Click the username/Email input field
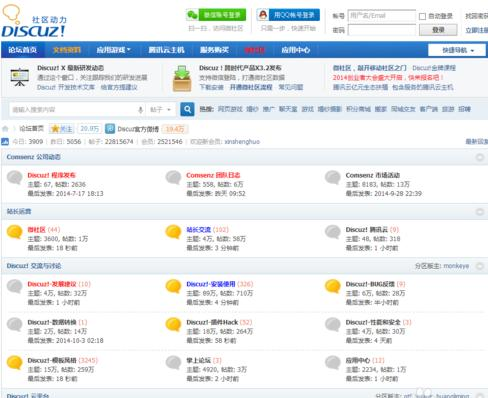 click(x=382, y=16)
